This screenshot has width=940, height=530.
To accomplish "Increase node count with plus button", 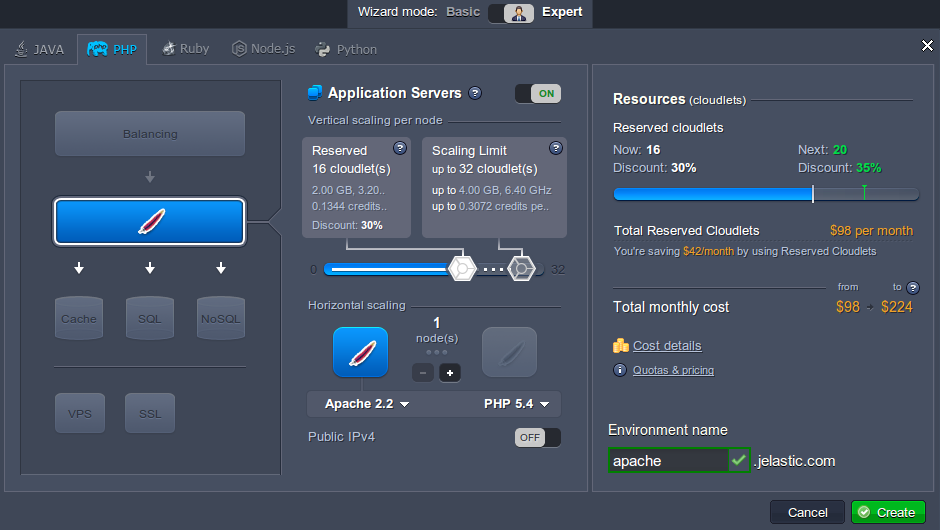I will pos(450,373).
